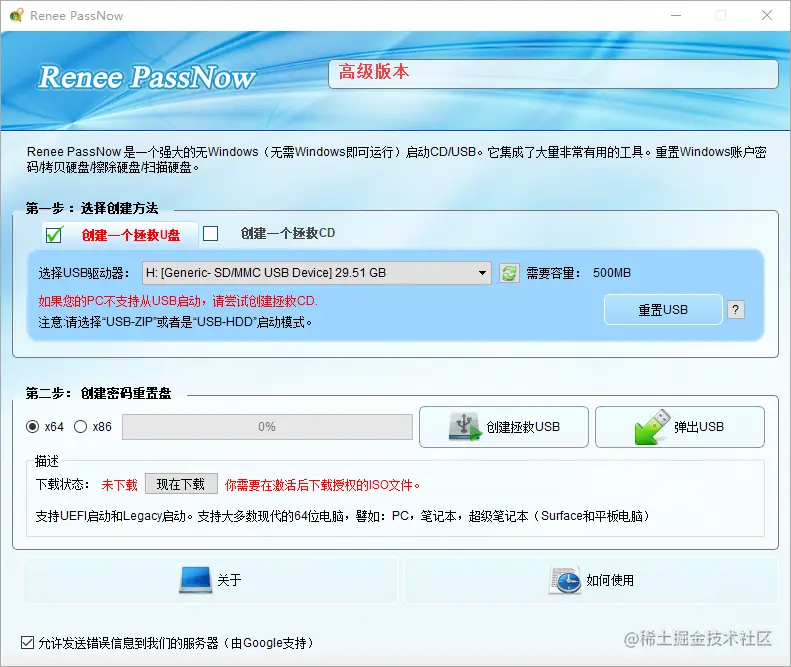
Task: Click the 500MB required capacity value
Action: pos(611,273)
